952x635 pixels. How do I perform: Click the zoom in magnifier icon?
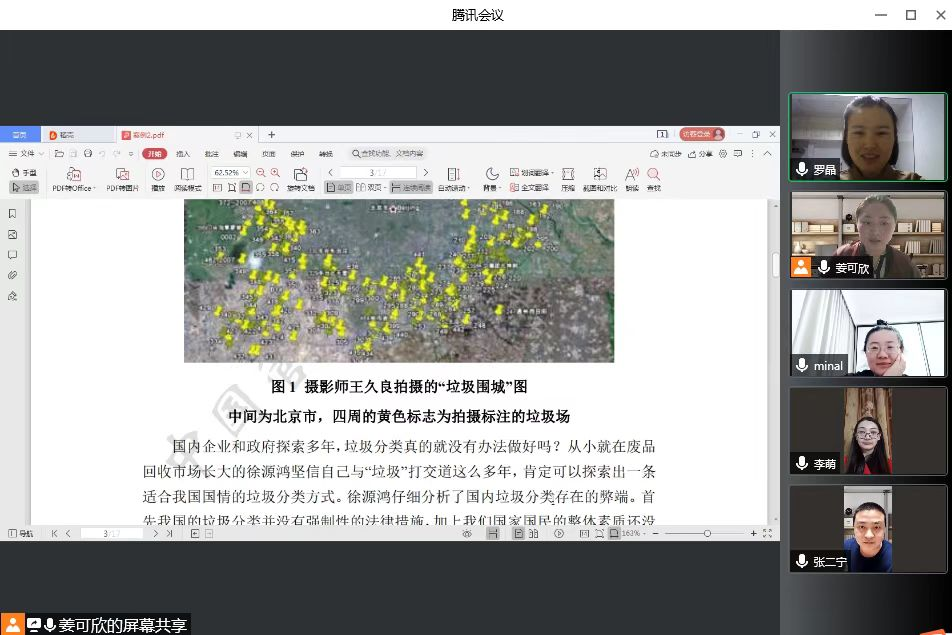pyautogui.click(x=276, y=173)
